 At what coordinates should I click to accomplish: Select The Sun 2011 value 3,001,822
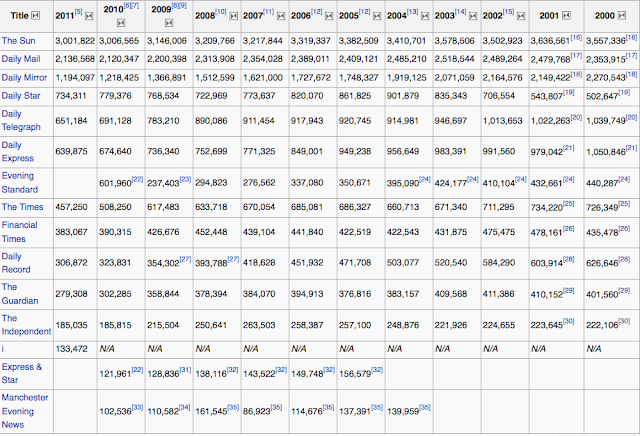(x=75, y=41)
